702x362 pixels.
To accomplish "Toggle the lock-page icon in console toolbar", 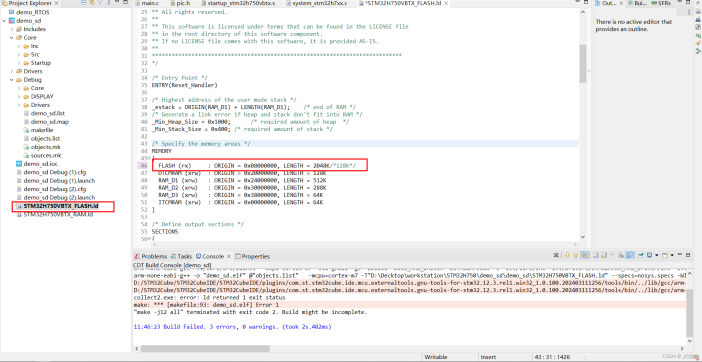I will [x=604, y=256].
